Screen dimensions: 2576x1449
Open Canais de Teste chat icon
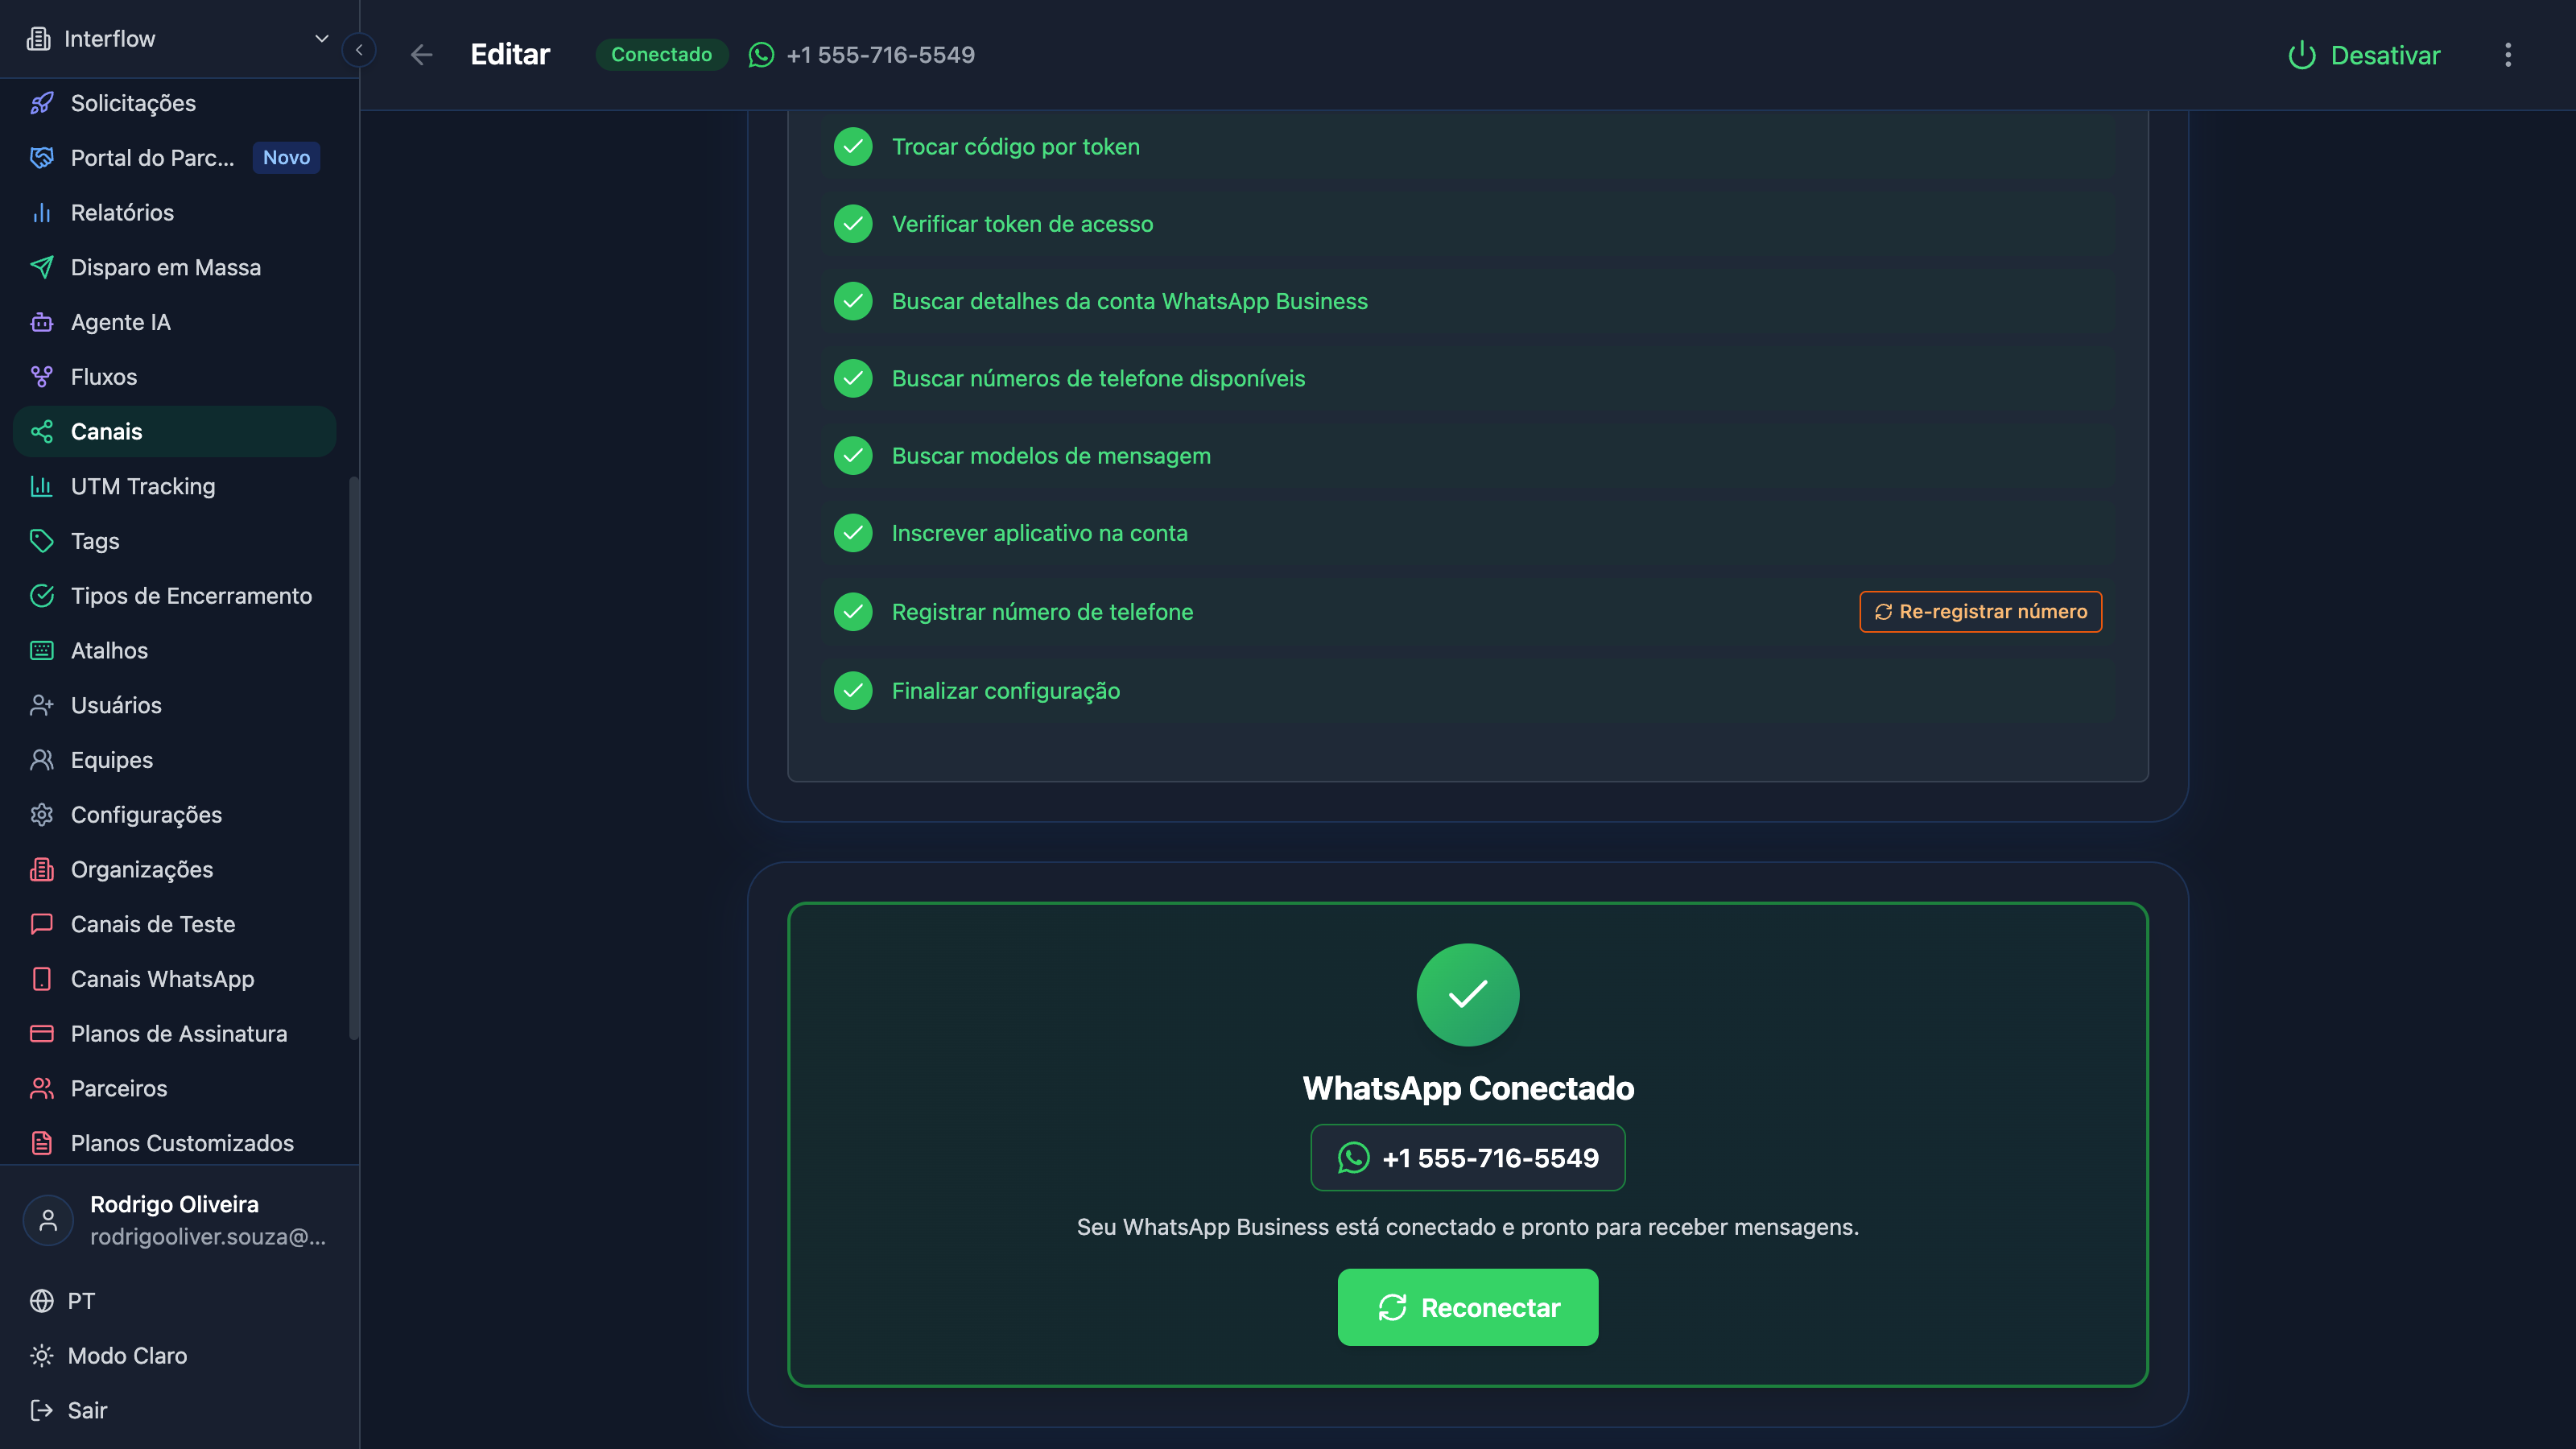coord(42,924)
